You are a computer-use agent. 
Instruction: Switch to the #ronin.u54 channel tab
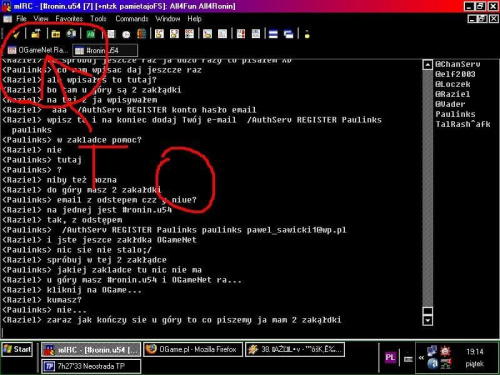(105, 50)
